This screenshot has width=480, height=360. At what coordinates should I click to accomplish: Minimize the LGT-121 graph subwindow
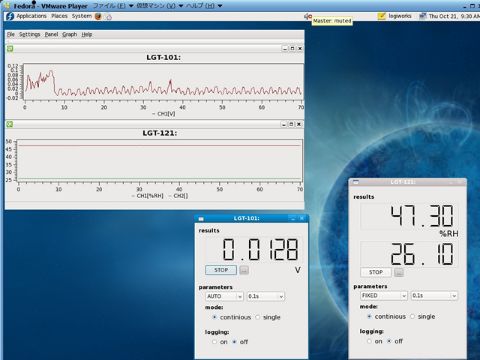[284, 124]
